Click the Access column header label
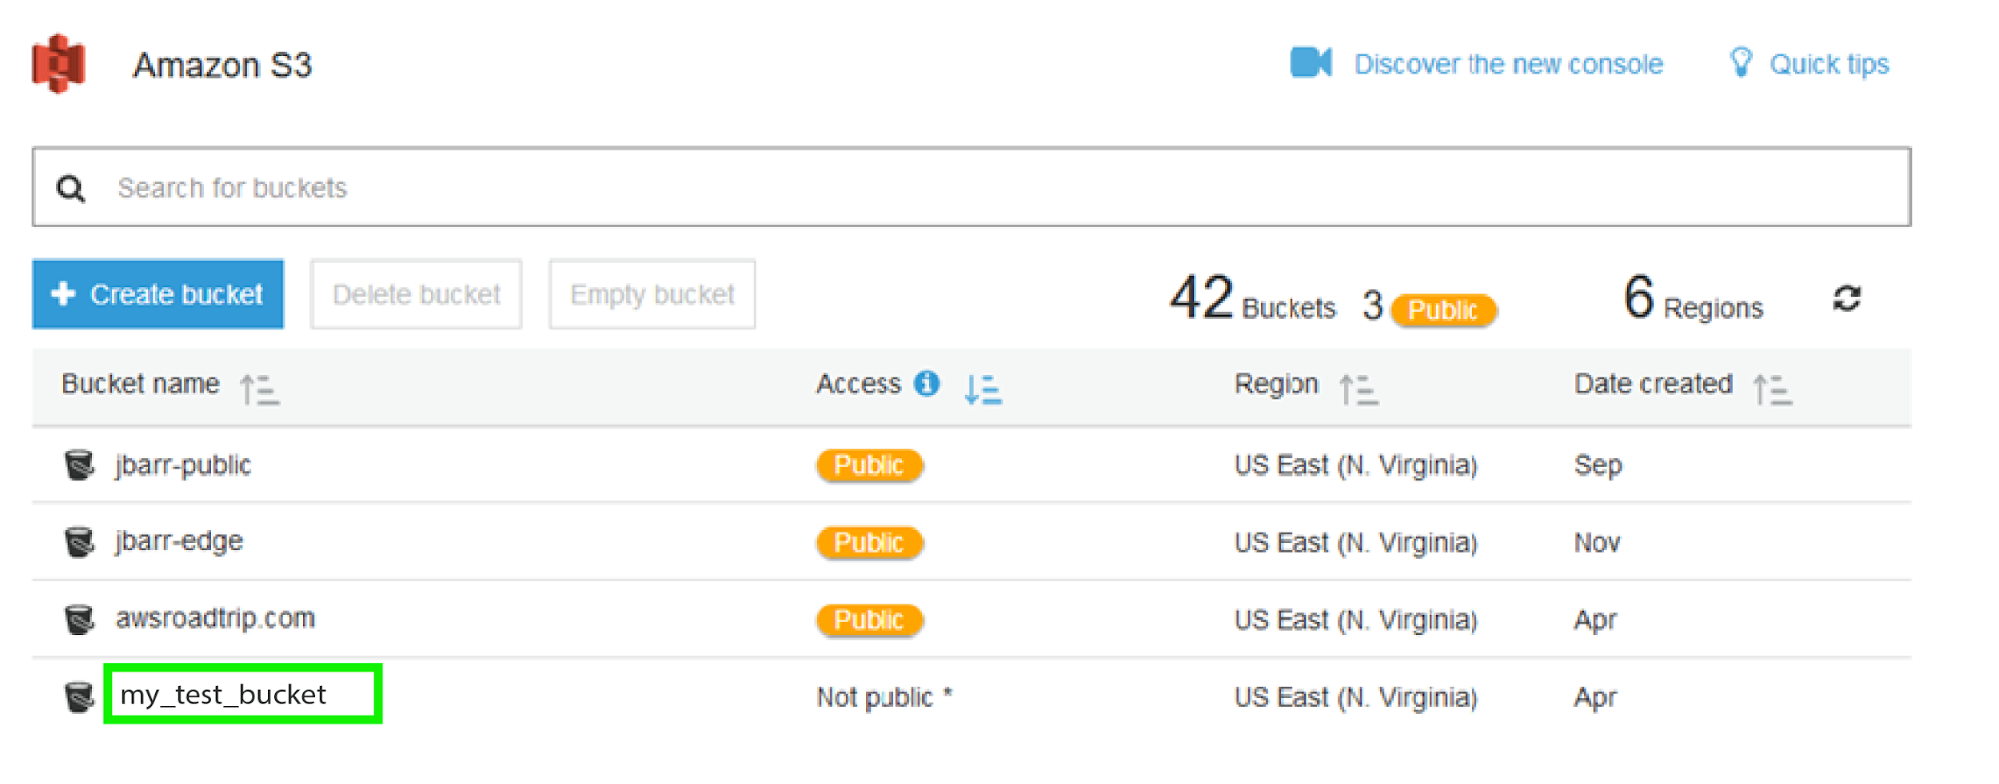 pyautogui.click(x=858, y=384)
